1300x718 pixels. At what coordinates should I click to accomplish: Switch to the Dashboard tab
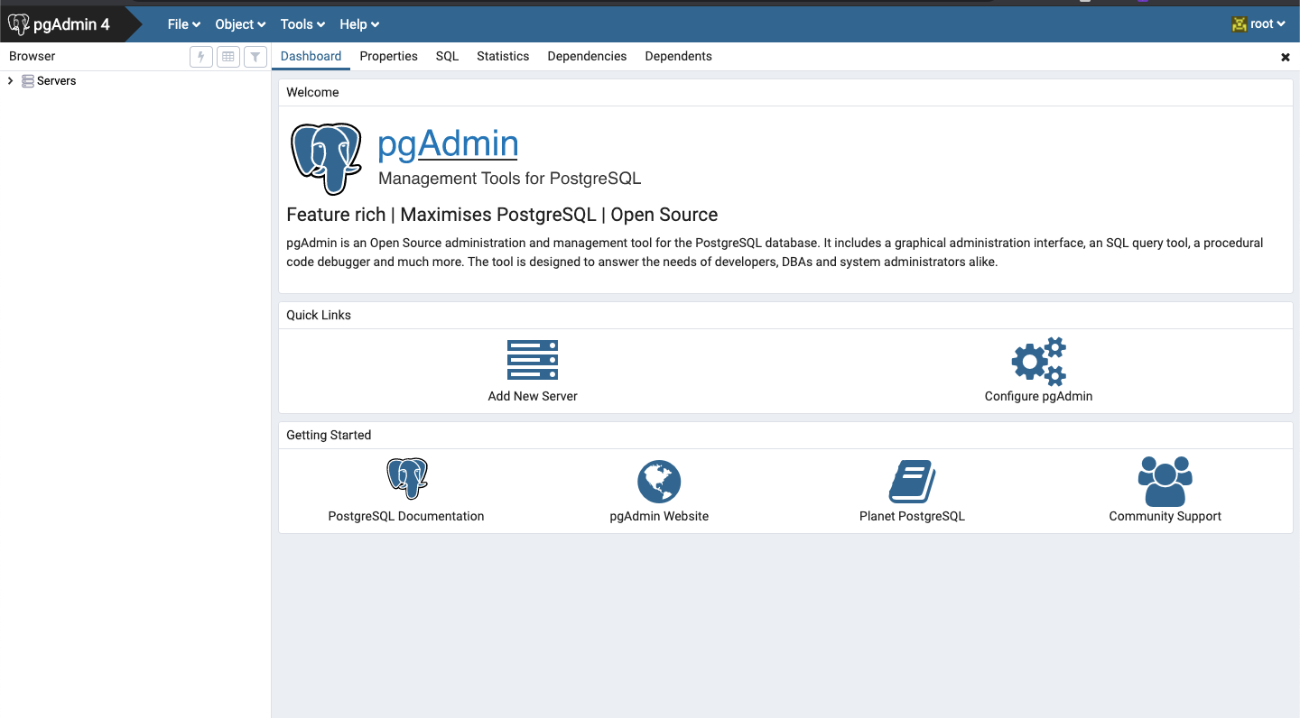tap(311, 56)
